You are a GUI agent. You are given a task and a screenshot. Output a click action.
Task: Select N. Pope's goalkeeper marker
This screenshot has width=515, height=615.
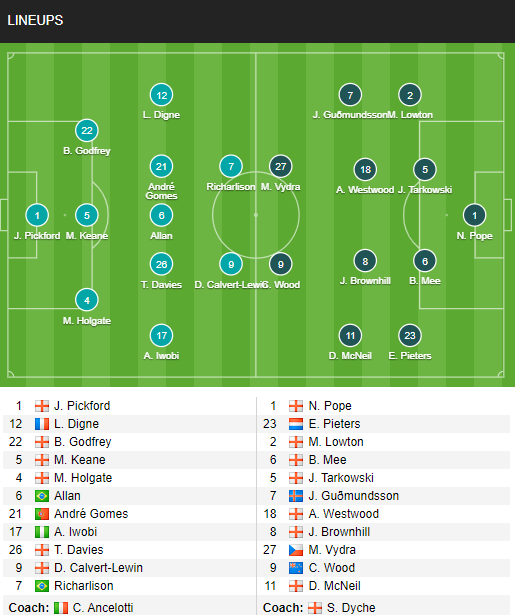tap(475, 215)
